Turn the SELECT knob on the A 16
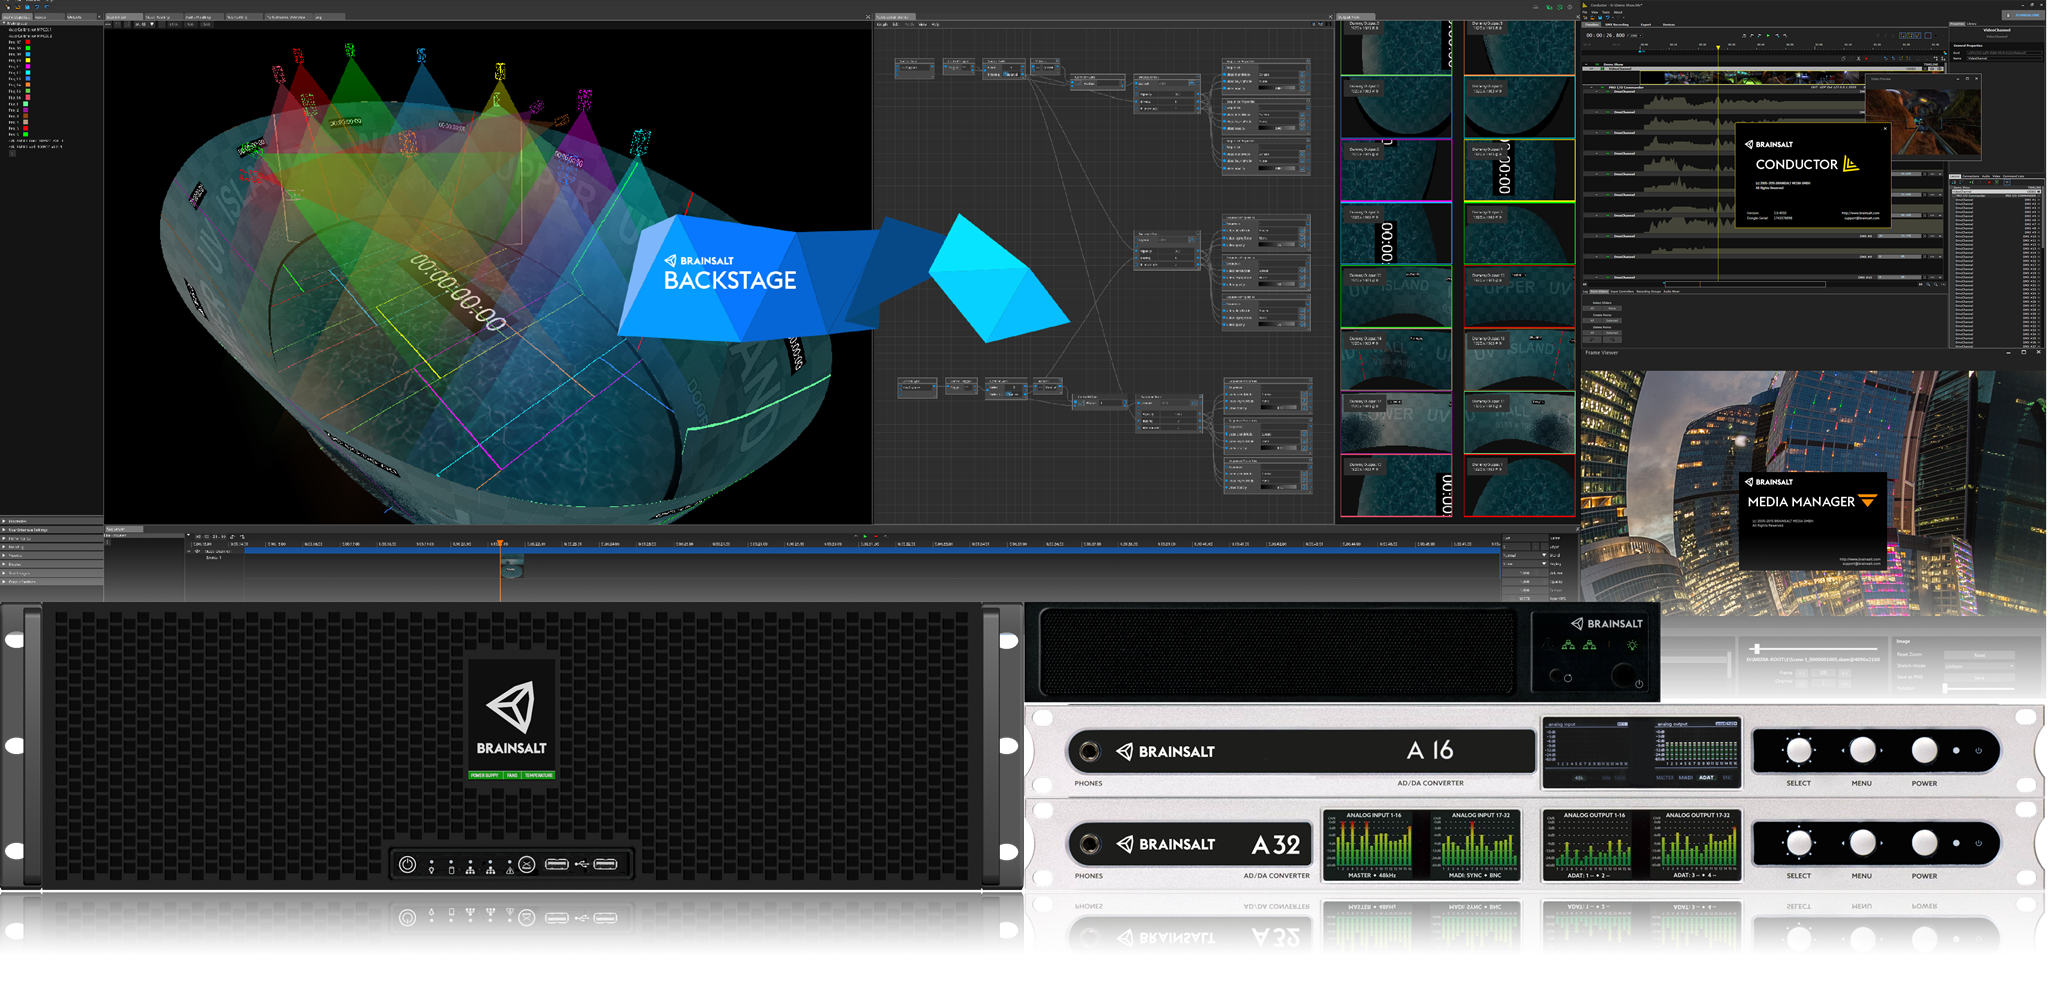Image resolution: width=2048 pixels, height=997 pixels. (x=1799, y=750)
